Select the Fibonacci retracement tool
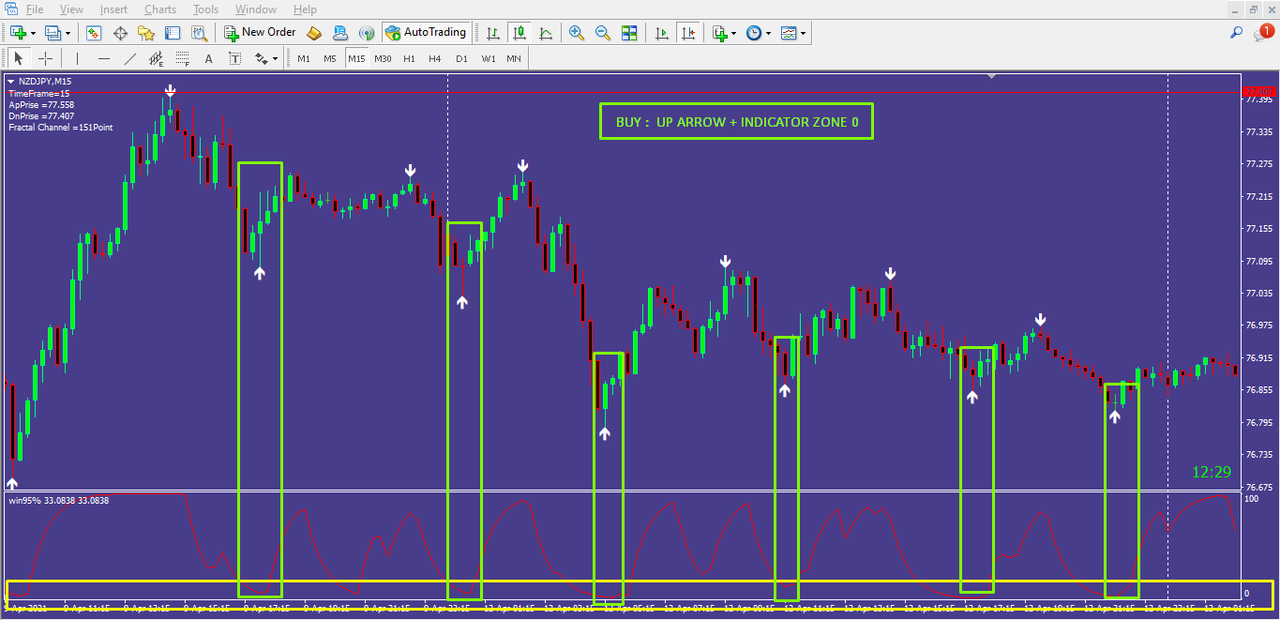Viewport: 1280px width, 621px height. pos(182,58)
